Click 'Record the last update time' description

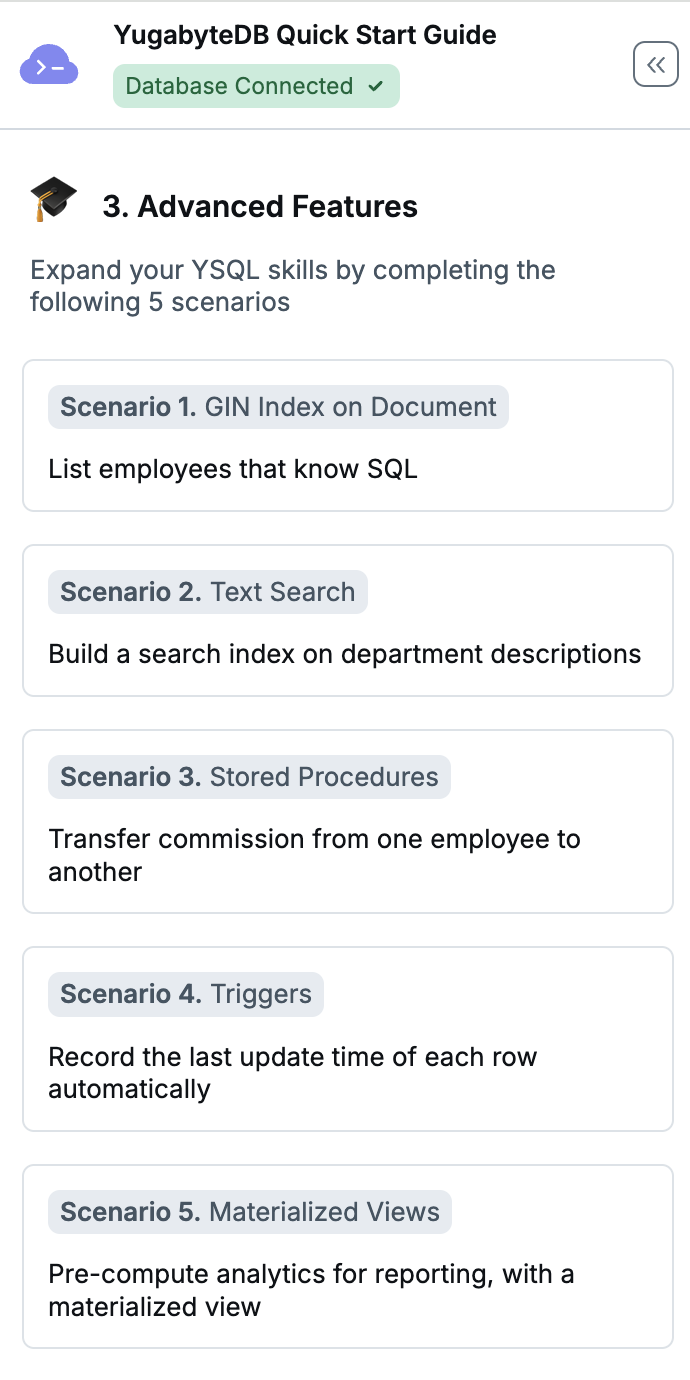click(293, 1072)
